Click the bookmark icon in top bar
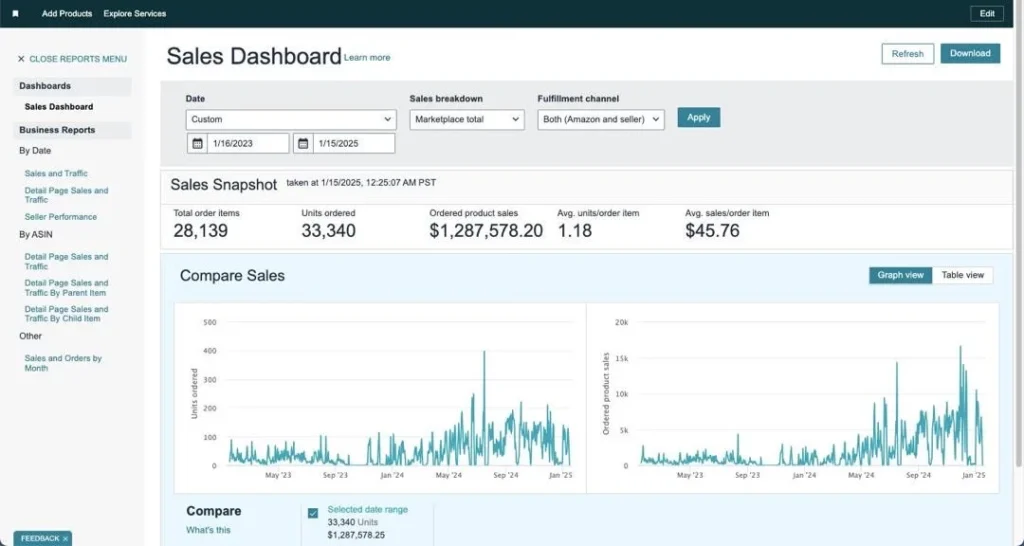 15,14
